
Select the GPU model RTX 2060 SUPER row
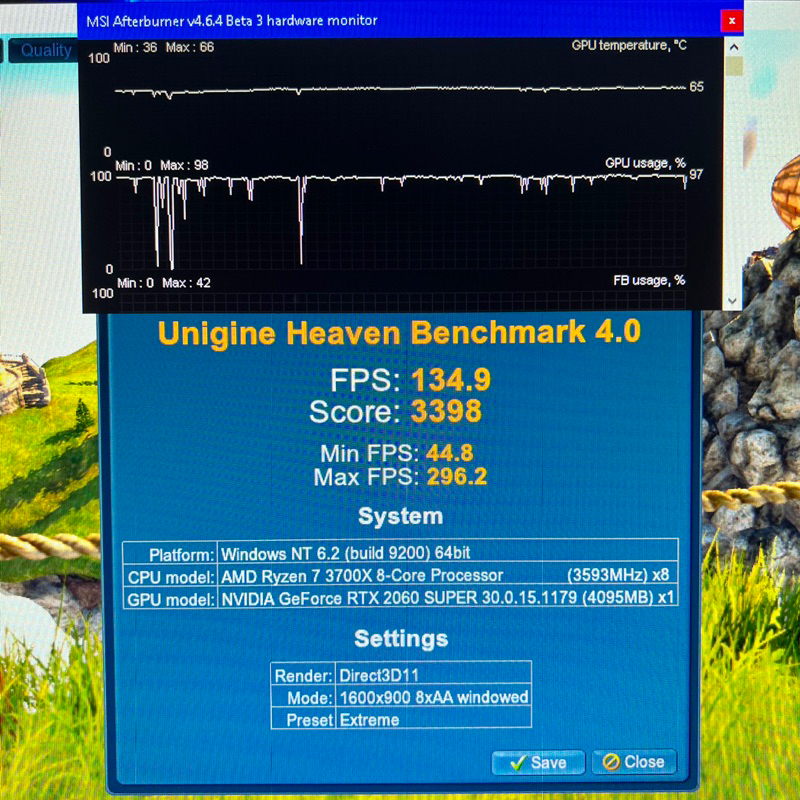tap(400, 598)
